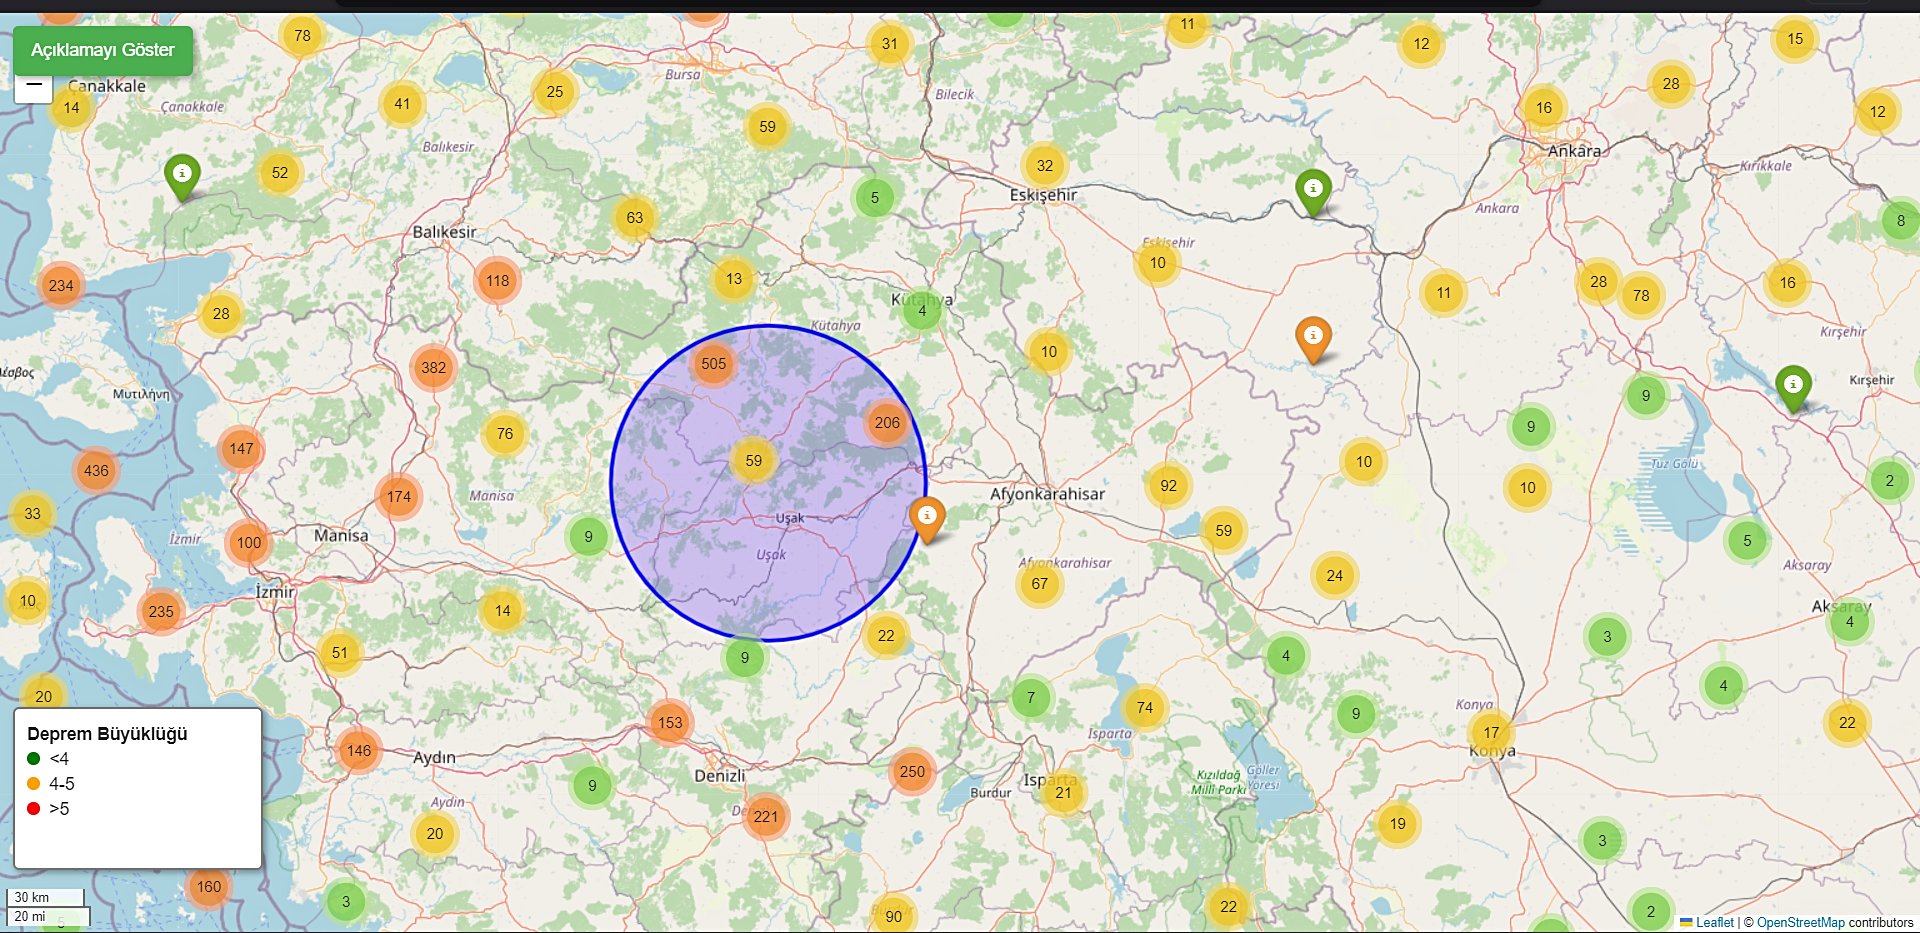Viewport: 1920px width, 933px height.
Task: Click the green <4 magnitude legend dot
Action: click(34, 758)
